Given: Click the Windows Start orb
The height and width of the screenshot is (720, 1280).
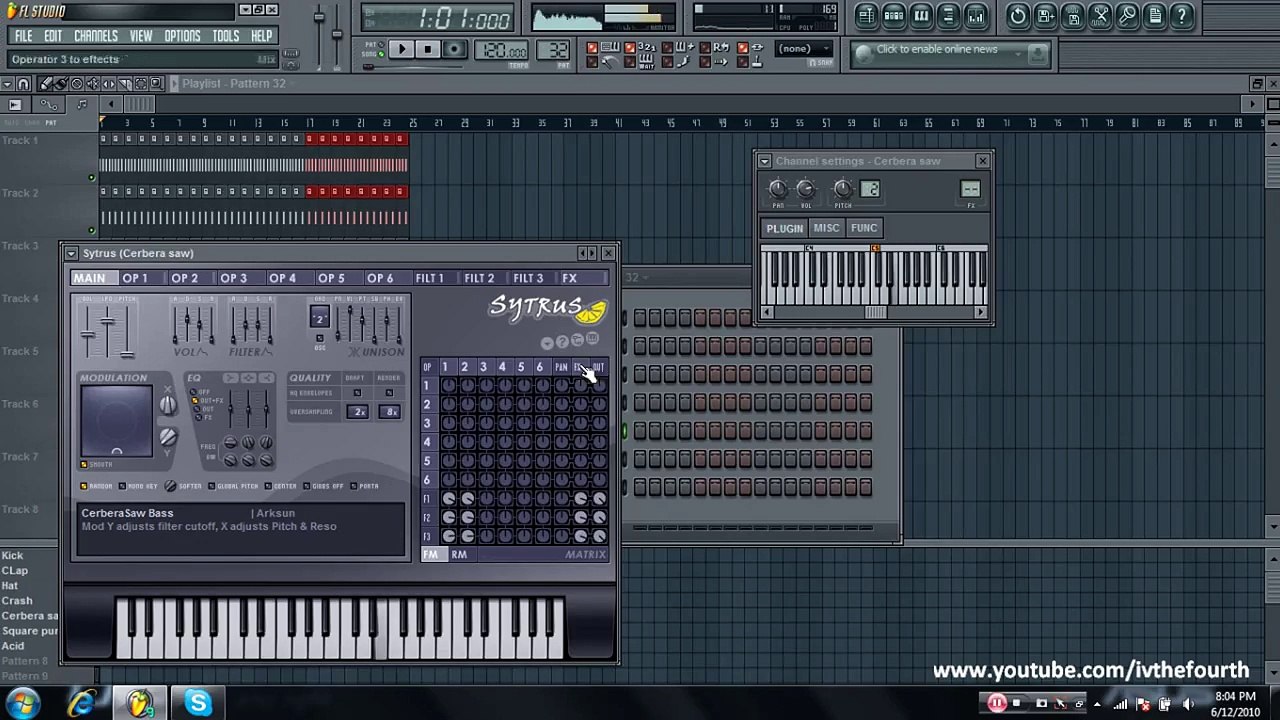Looking at the screenshot, I should click(x=22, y=703).
